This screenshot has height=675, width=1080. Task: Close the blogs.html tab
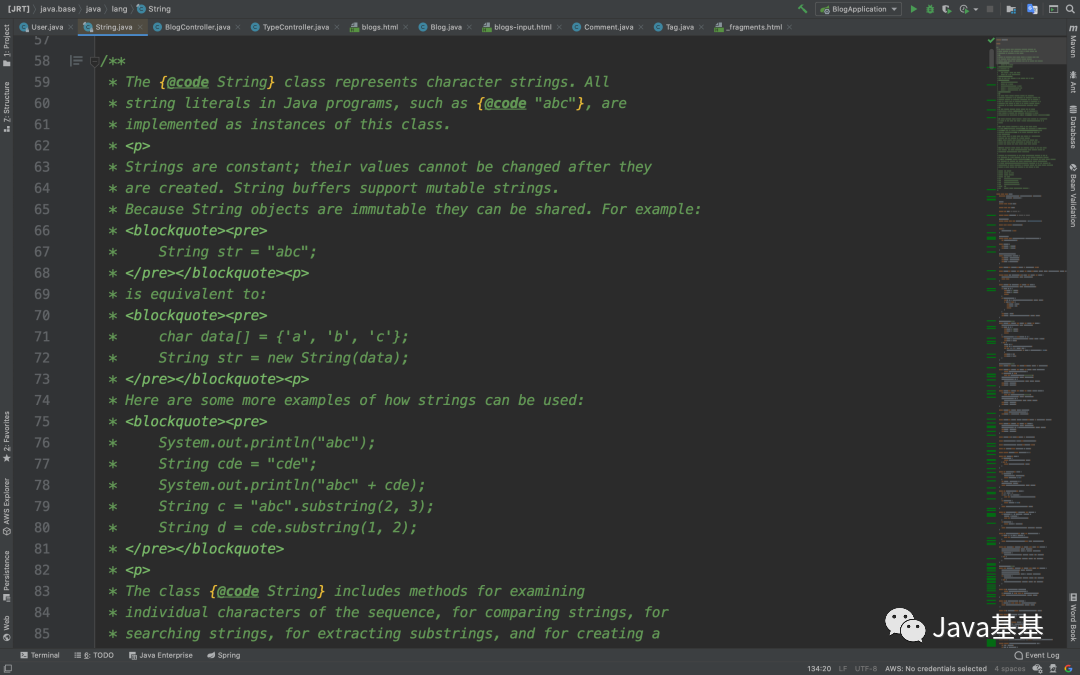click(405, 27)
